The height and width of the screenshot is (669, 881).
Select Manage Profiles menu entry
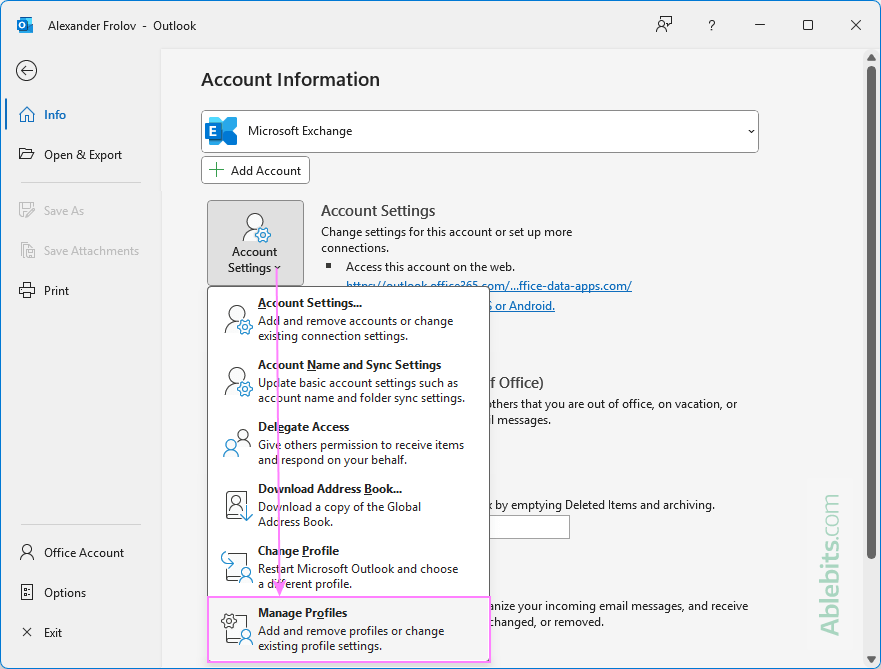pyautogui.click(x=348, y=629)
